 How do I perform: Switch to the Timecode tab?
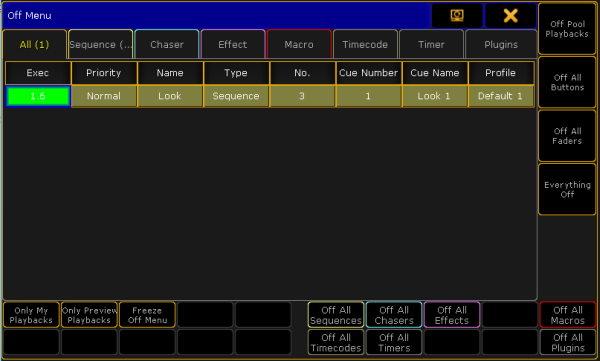[x=365, y=44]
